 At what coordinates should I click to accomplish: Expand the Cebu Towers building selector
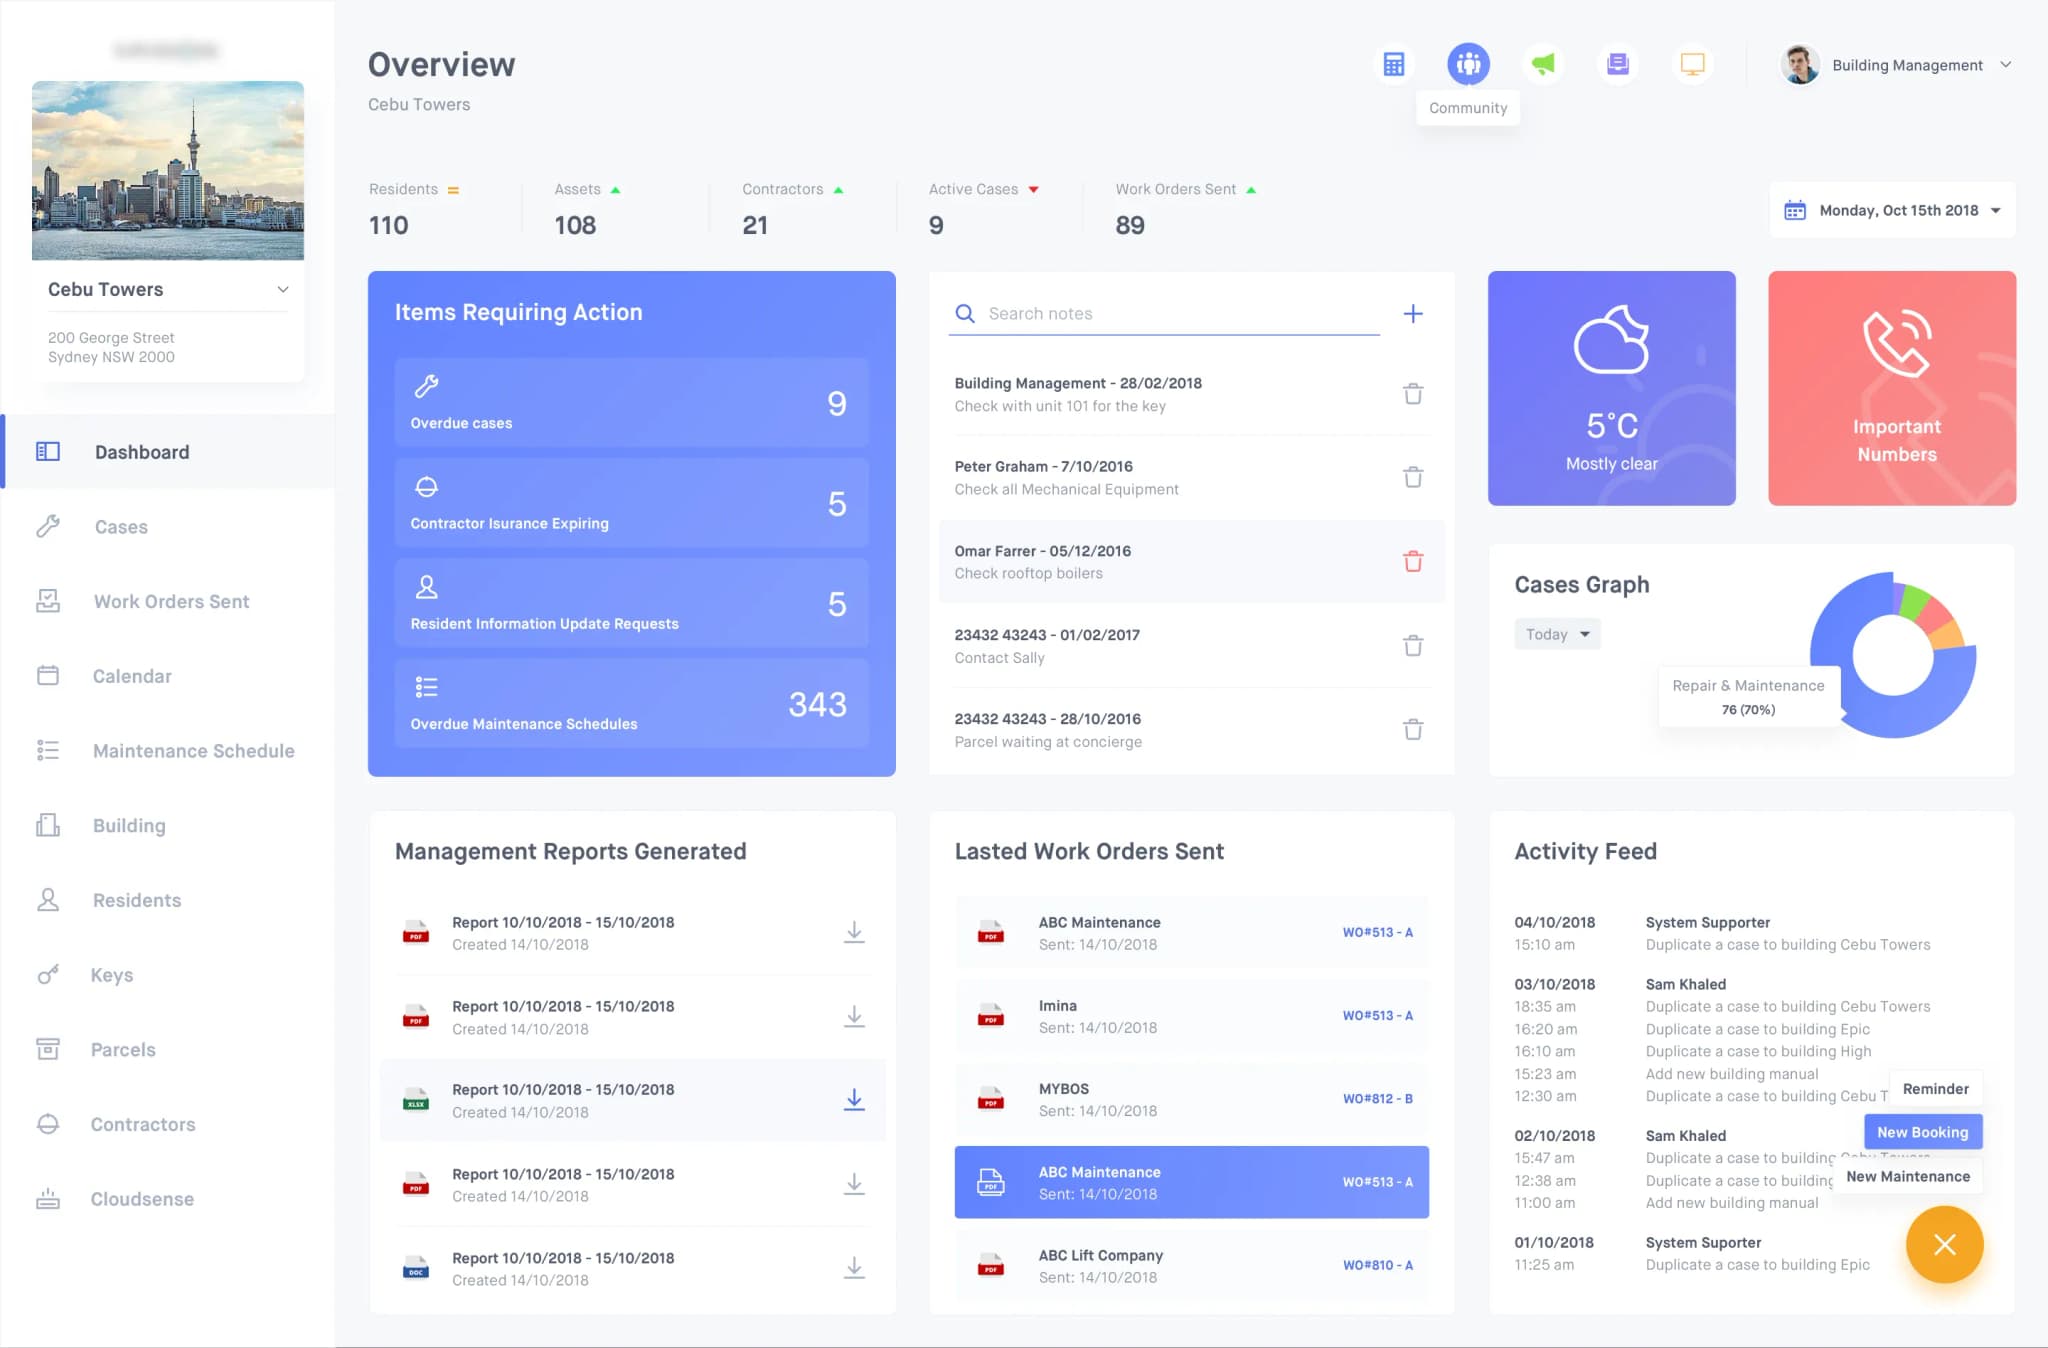pyautogui.click(x=283, y=289)
